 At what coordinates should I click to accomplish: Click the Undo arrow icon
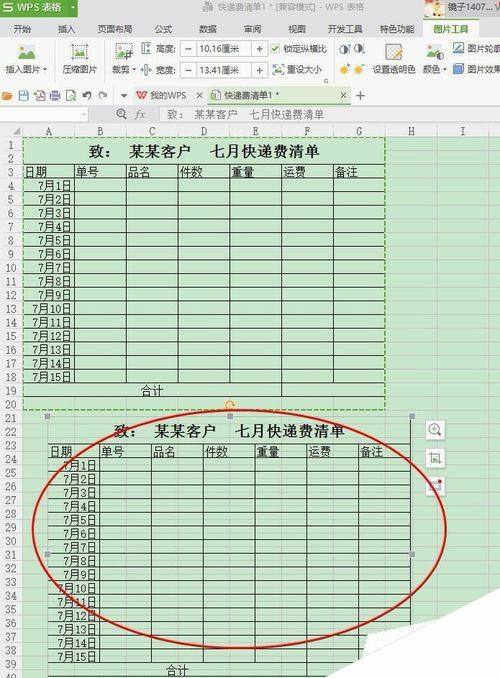pyautogui.click(x=87, y=95)
